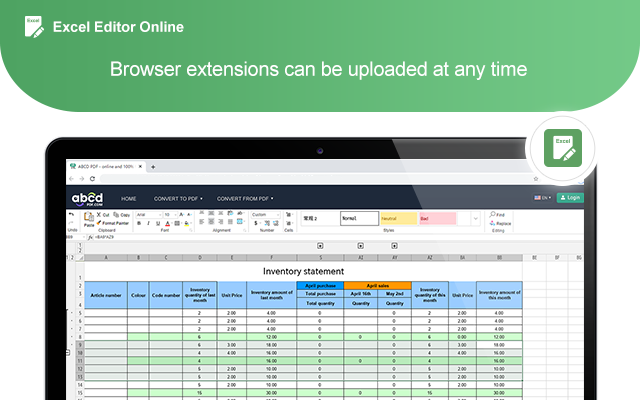This screenshot has width=640, height=400.
Task: Apply currency dollar format
Action: (x=256, y=223)
